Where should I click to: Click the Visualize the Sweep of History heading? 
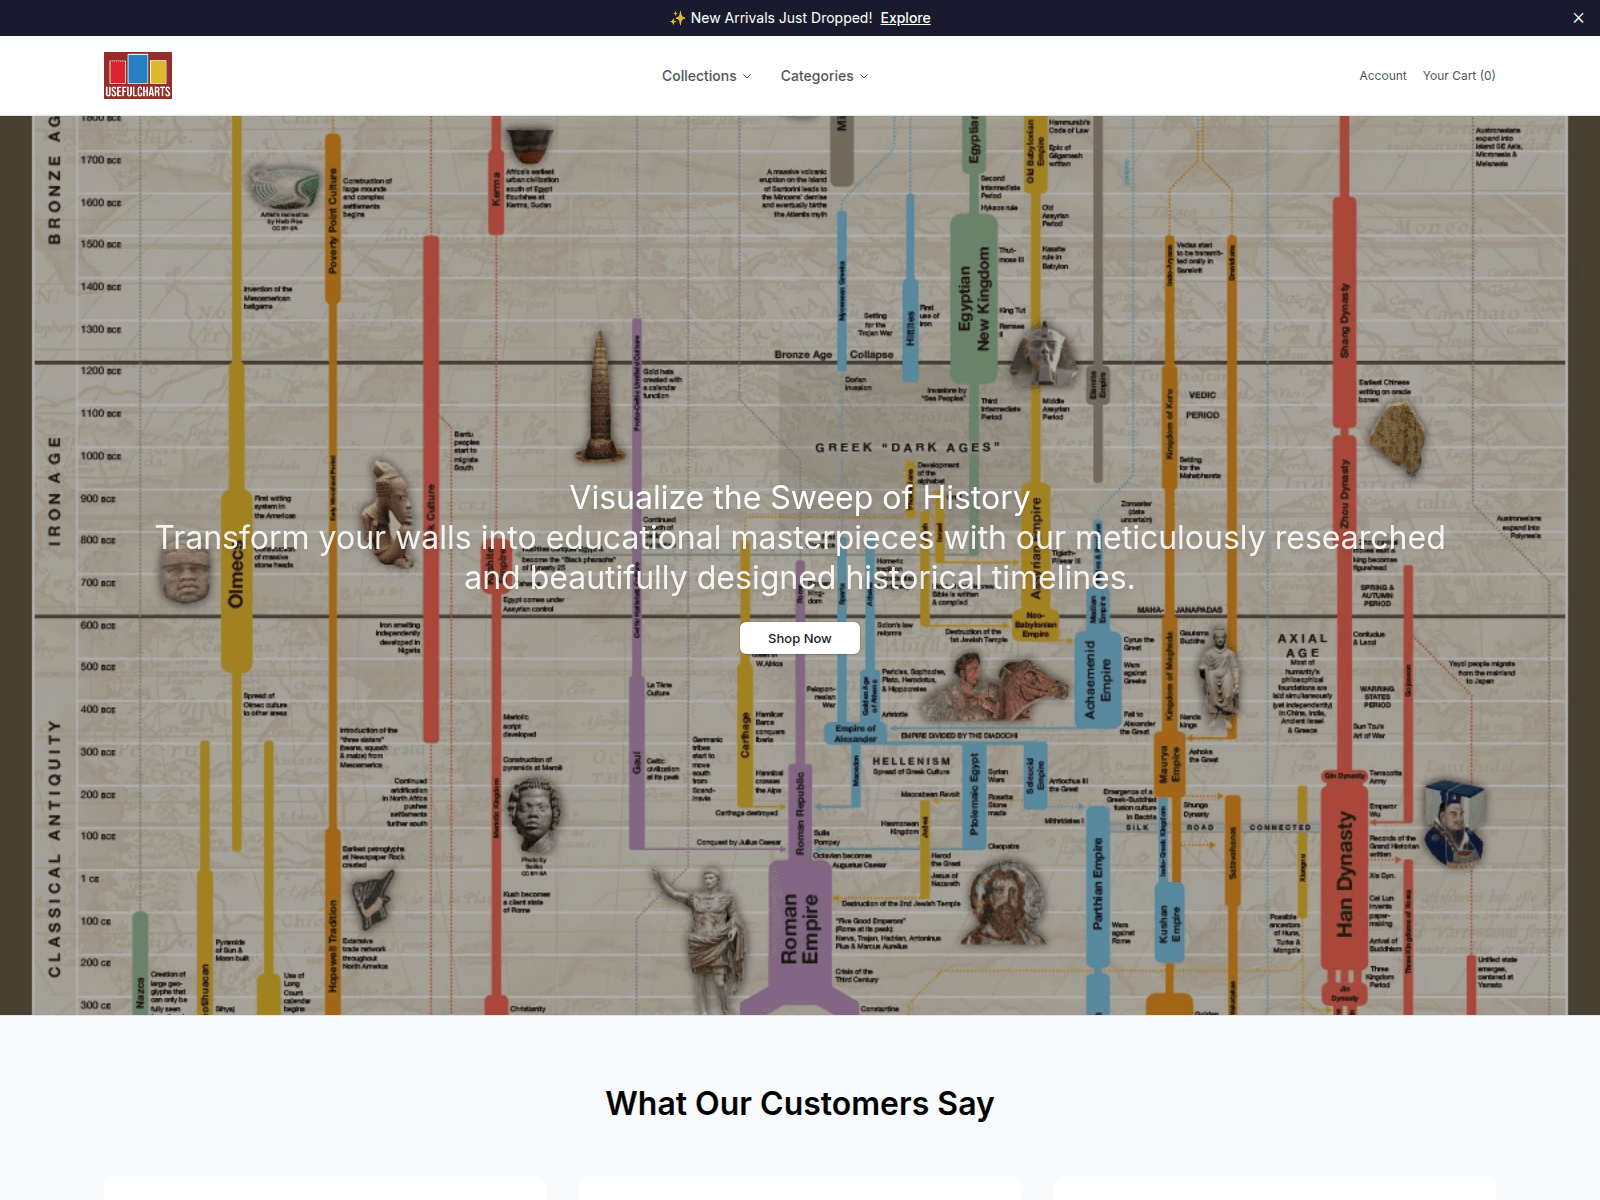pos(800,498)
